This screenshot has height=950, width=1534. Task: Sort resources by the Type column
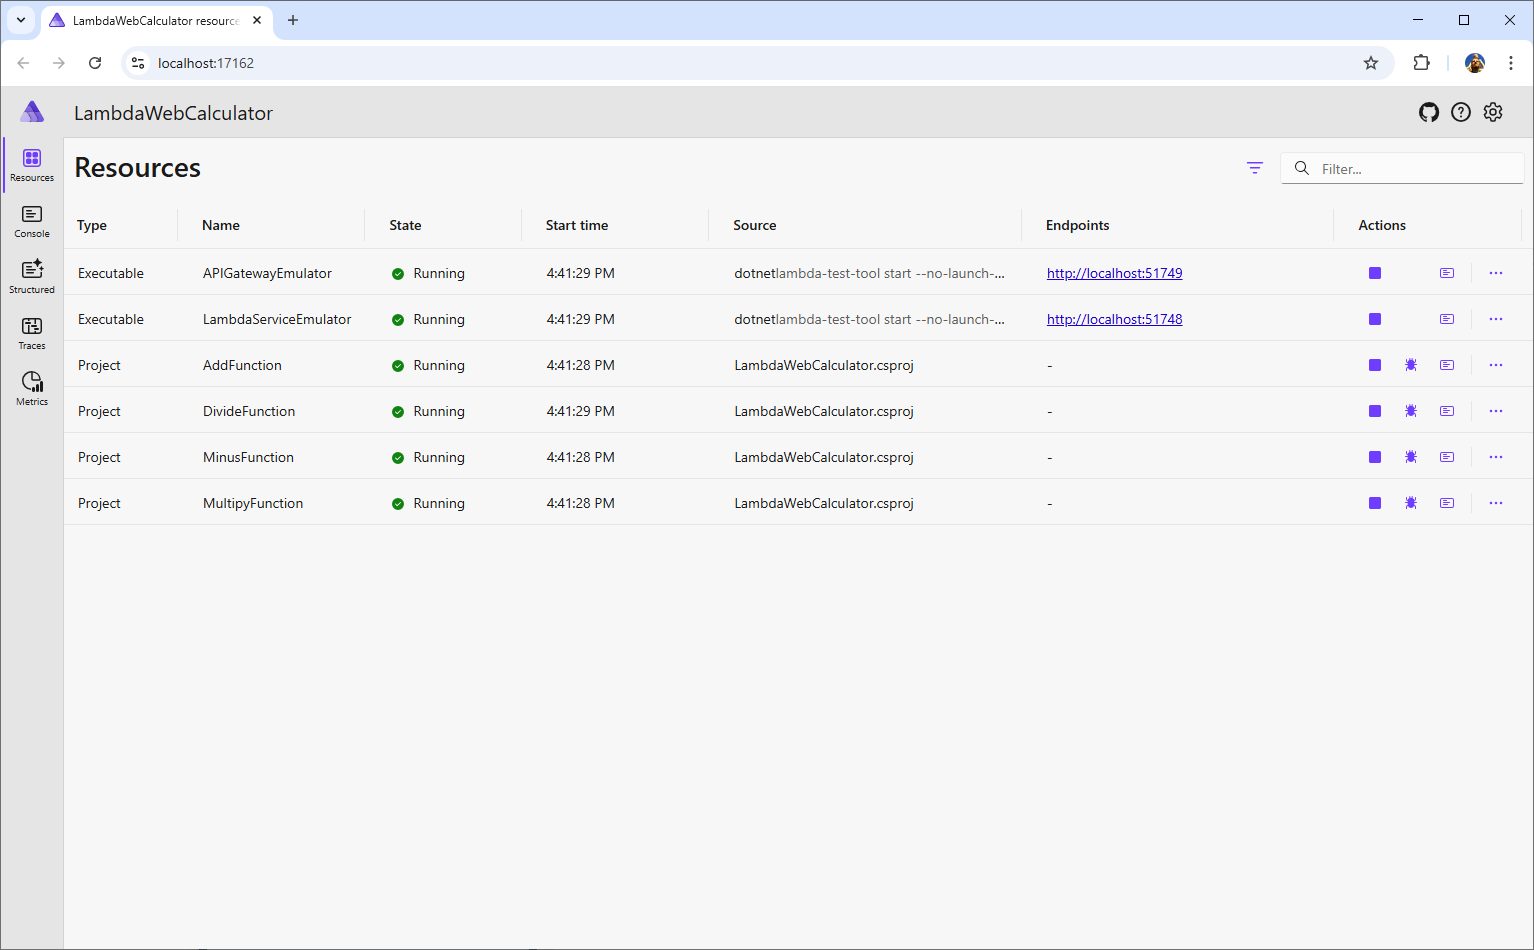click(92, 225)
